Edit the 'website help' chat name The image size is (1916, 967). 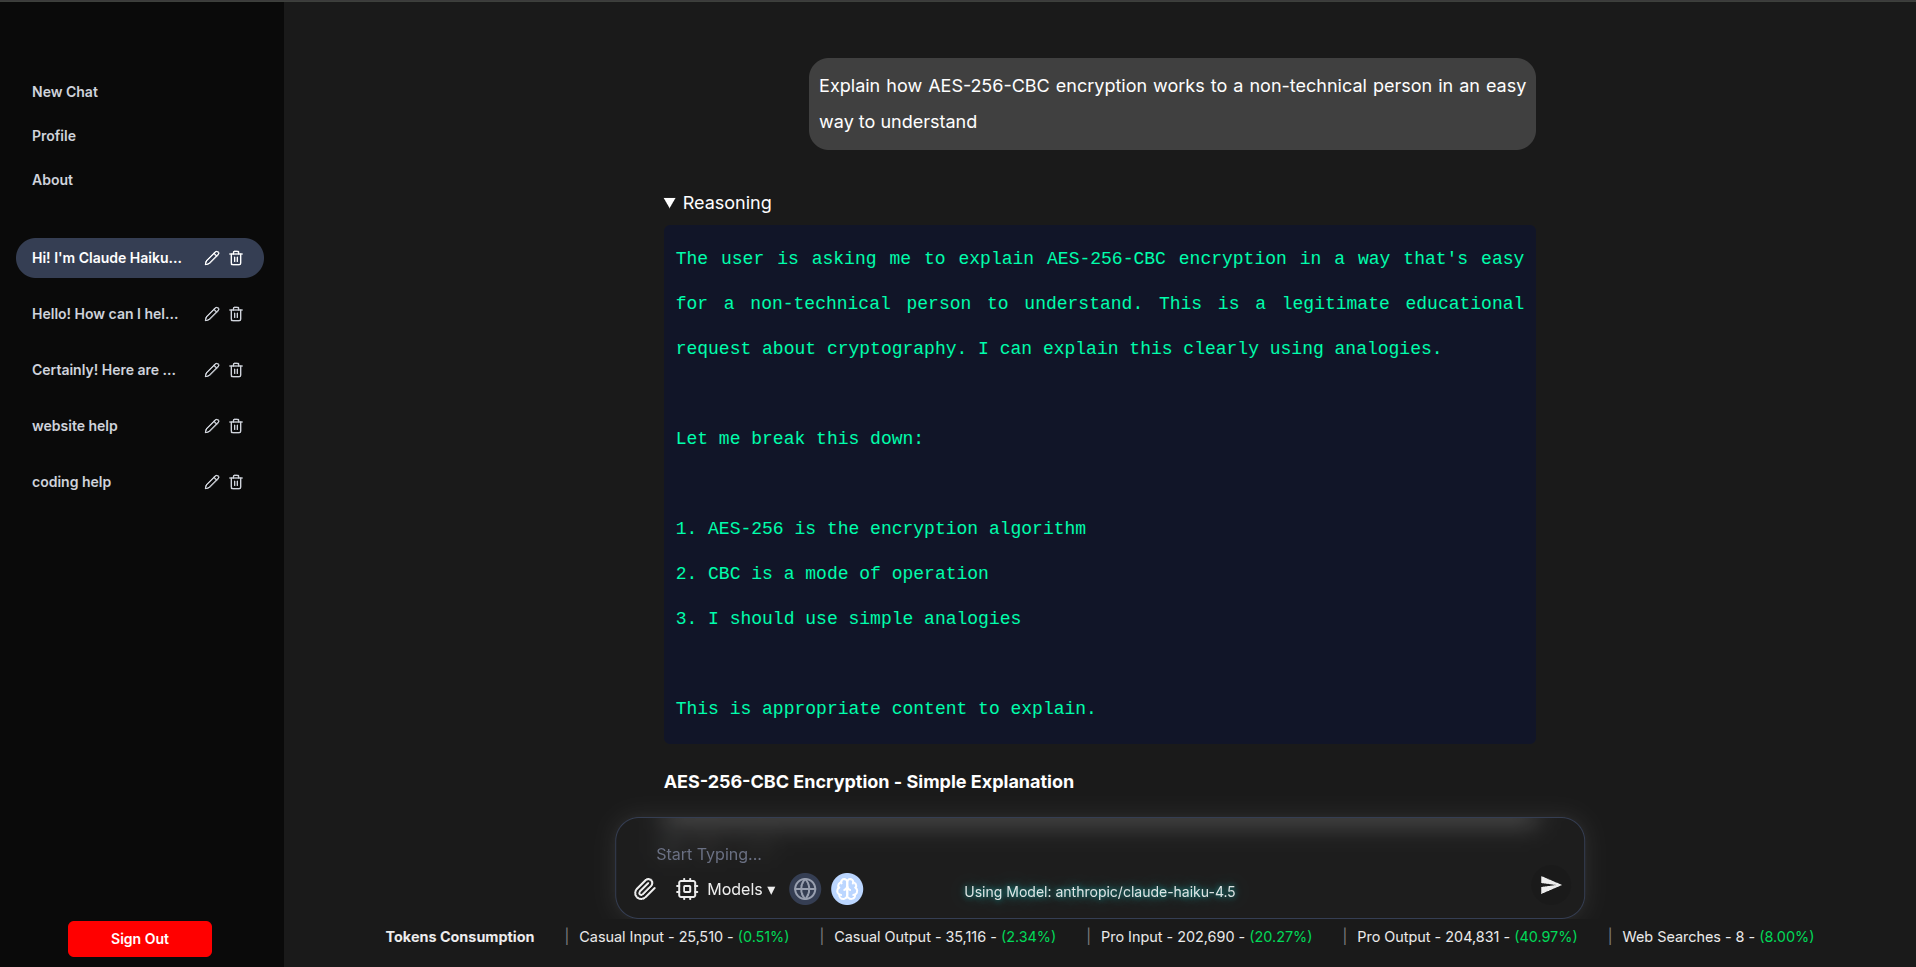[212, 426]
